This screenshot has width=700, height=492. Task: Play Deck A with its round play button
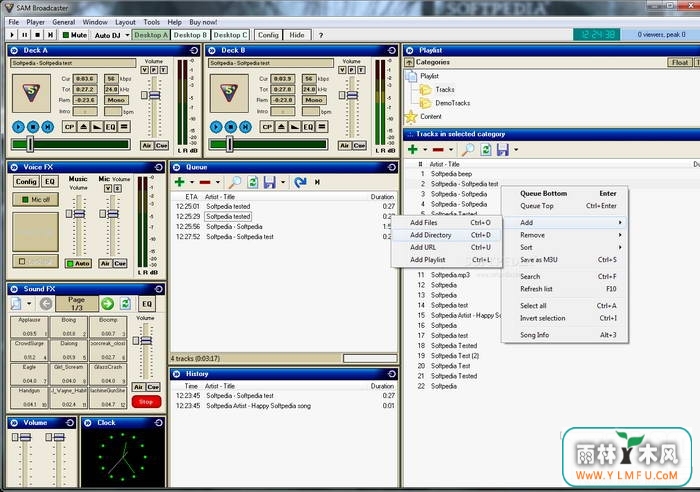(x=18, y=127)
